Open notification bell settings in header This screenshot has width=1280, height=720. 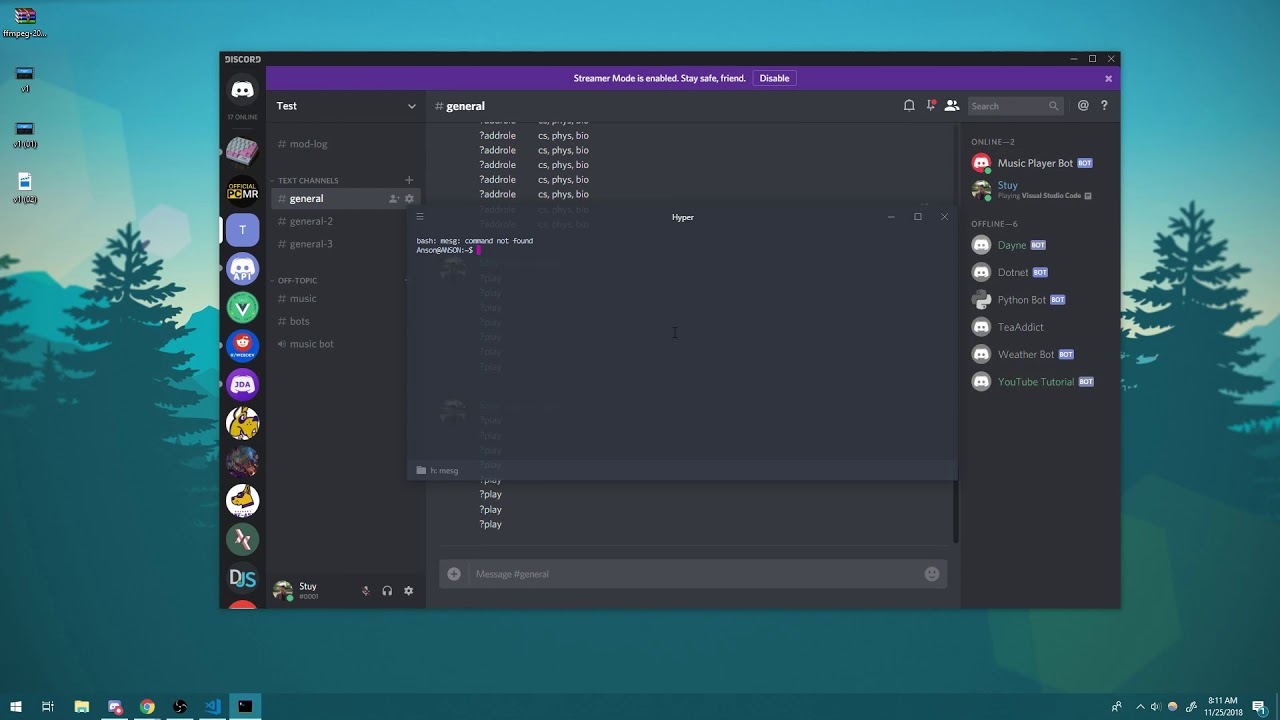tap(909, 106)
